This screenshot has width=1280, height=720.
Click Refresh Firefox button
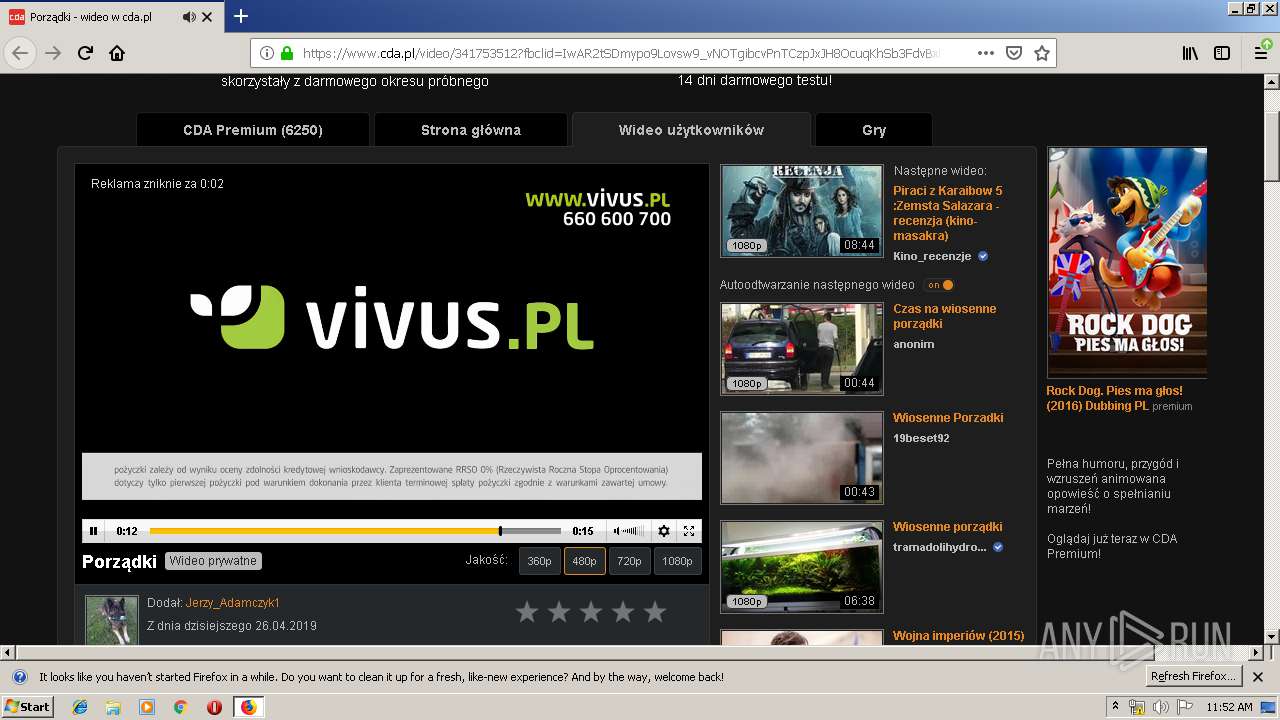[x=1193, y=676]
